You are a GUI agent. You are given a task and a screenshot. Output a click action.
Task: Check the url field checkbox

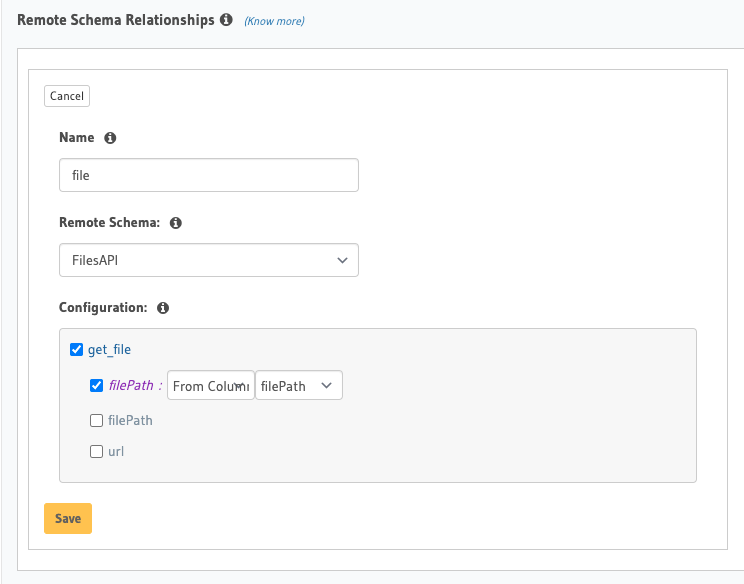(97, 452)
